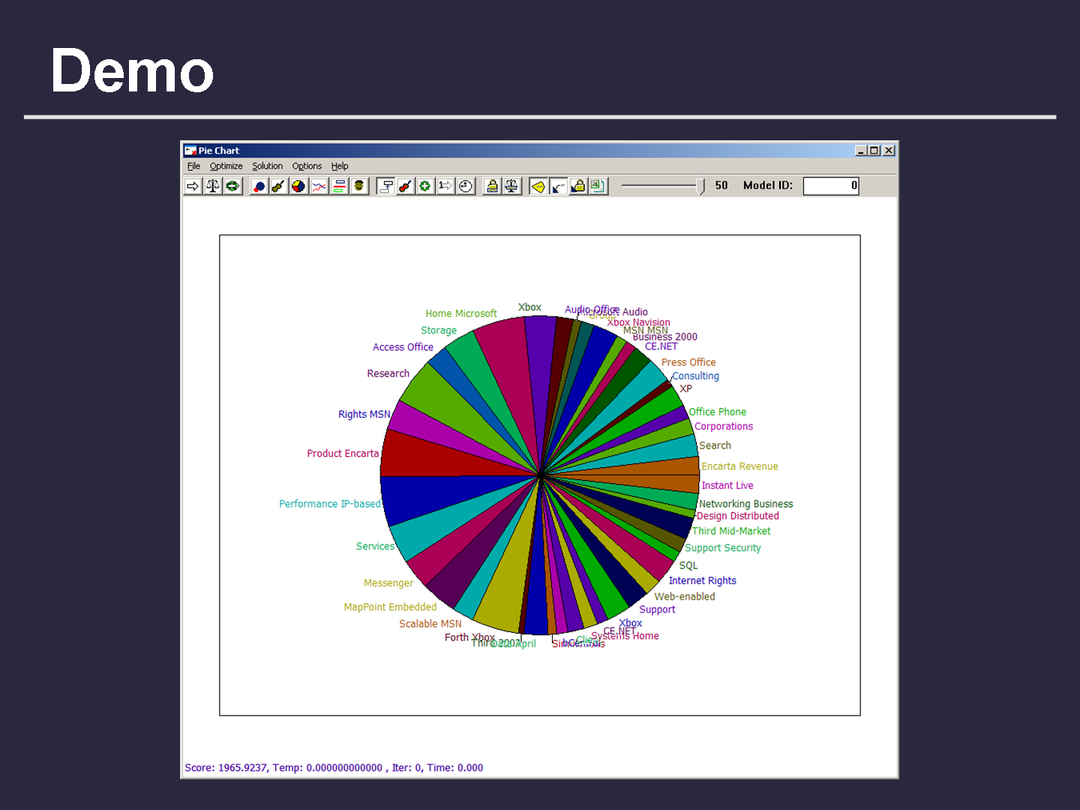Image resolution: width=1080 pixels, height=810 pixels.
Task: Click the Model ID input field
Action: point(830,186)
